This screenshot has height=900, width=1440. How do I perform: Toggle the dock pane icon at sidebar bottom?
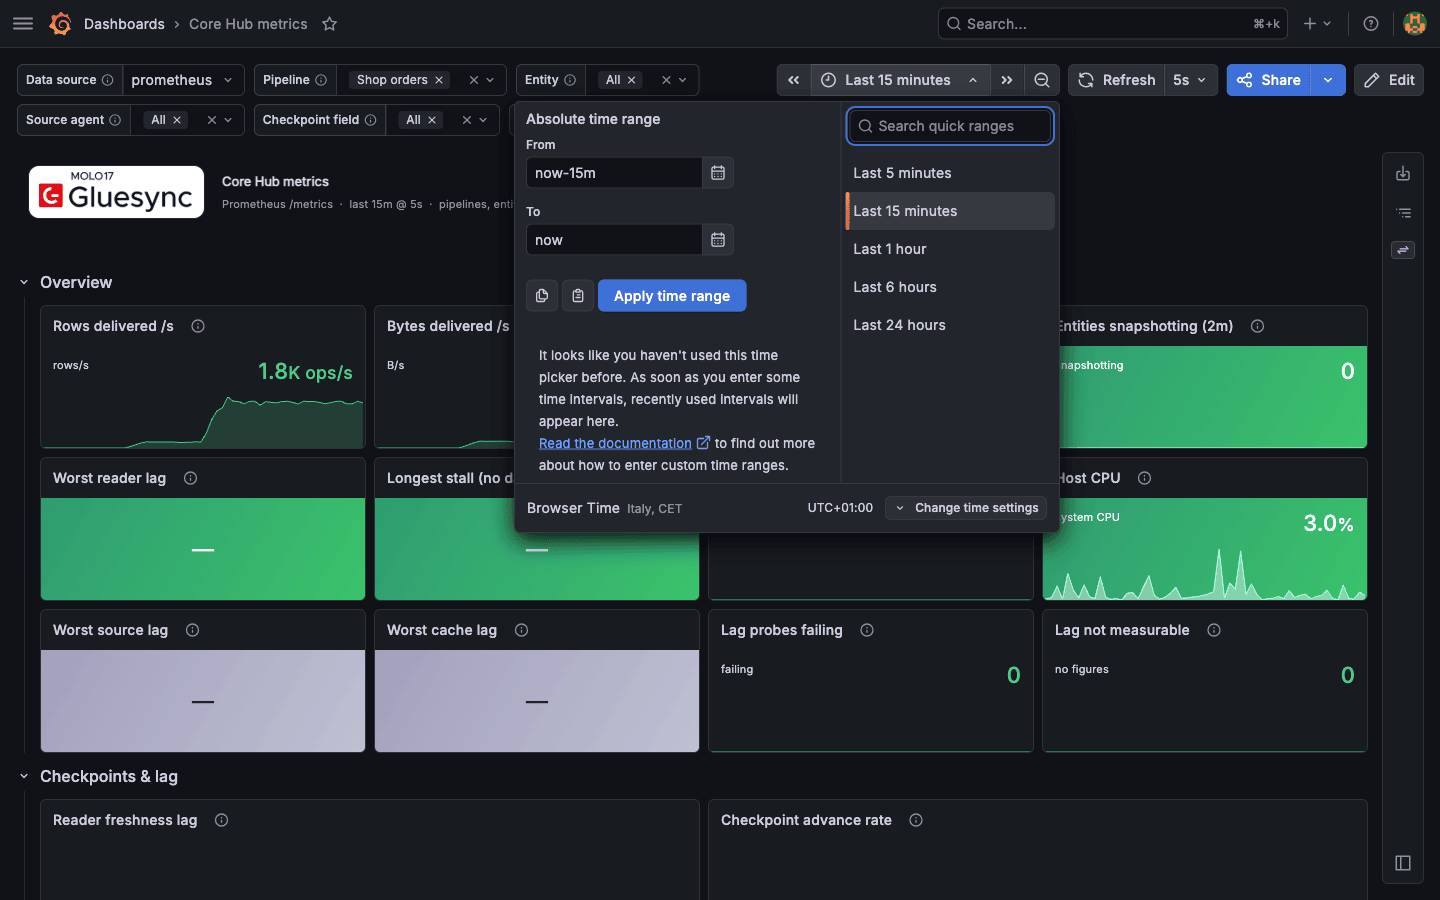[x=1403, y=863]
